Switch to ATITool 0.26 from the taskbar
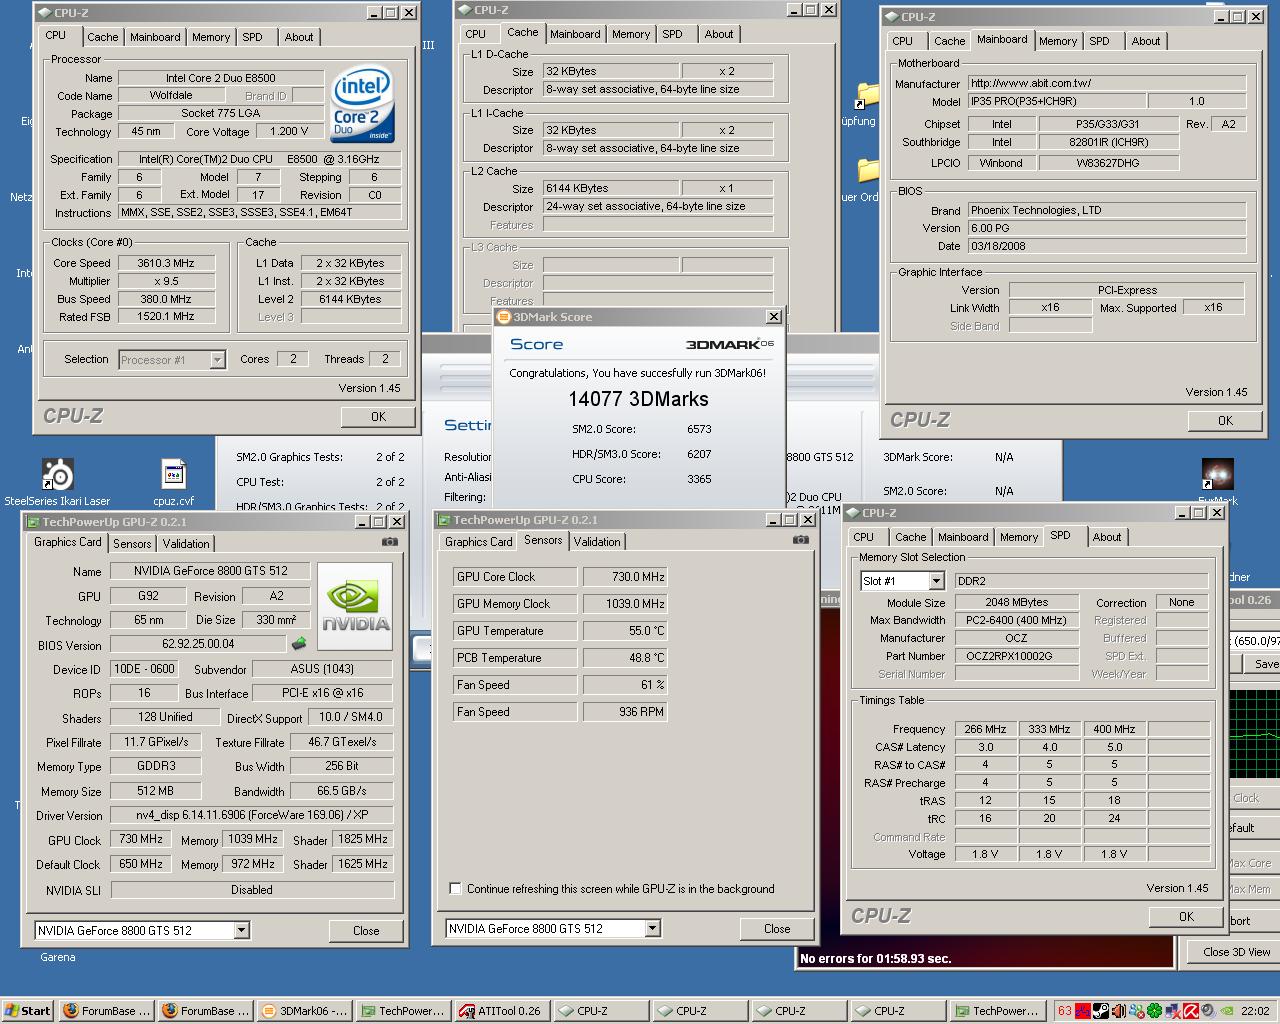The height and width of the screenshot is (1024, 1280). point(502,1011)
